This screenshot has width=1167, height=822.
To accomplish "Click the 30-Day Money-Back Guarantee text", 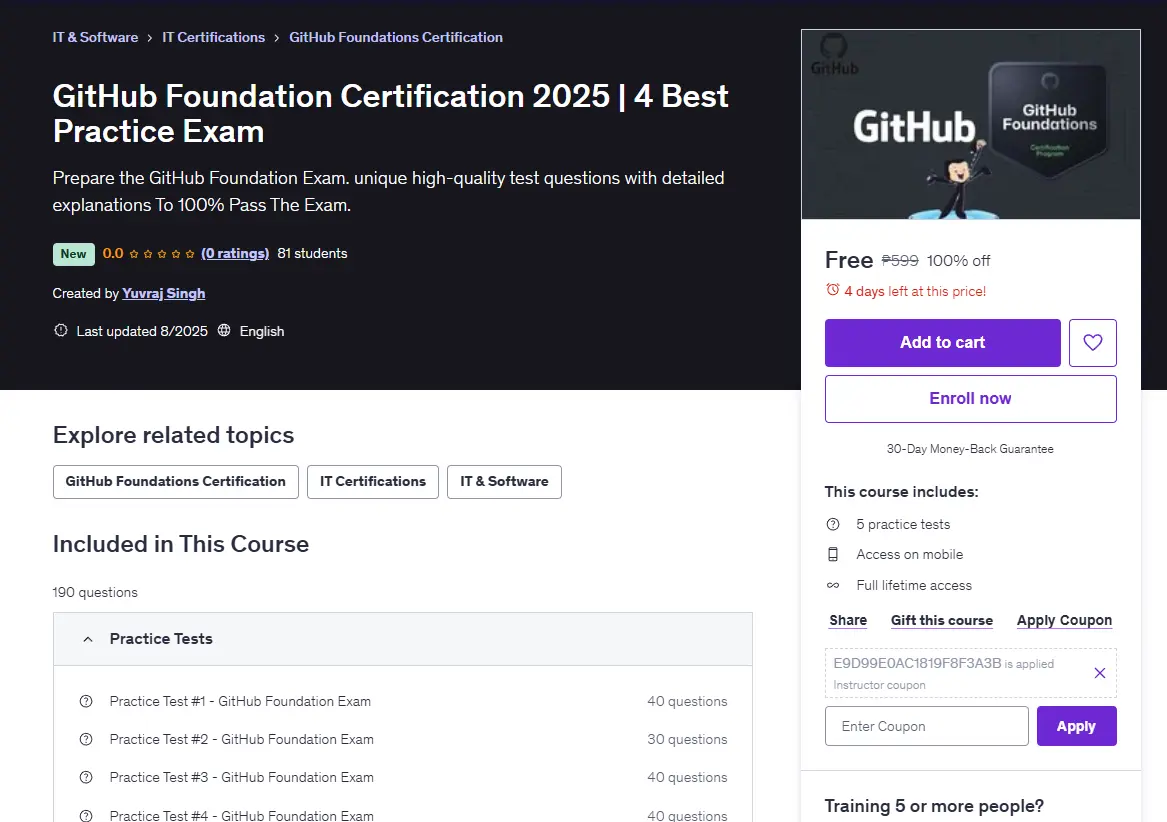I will point(970,449).
